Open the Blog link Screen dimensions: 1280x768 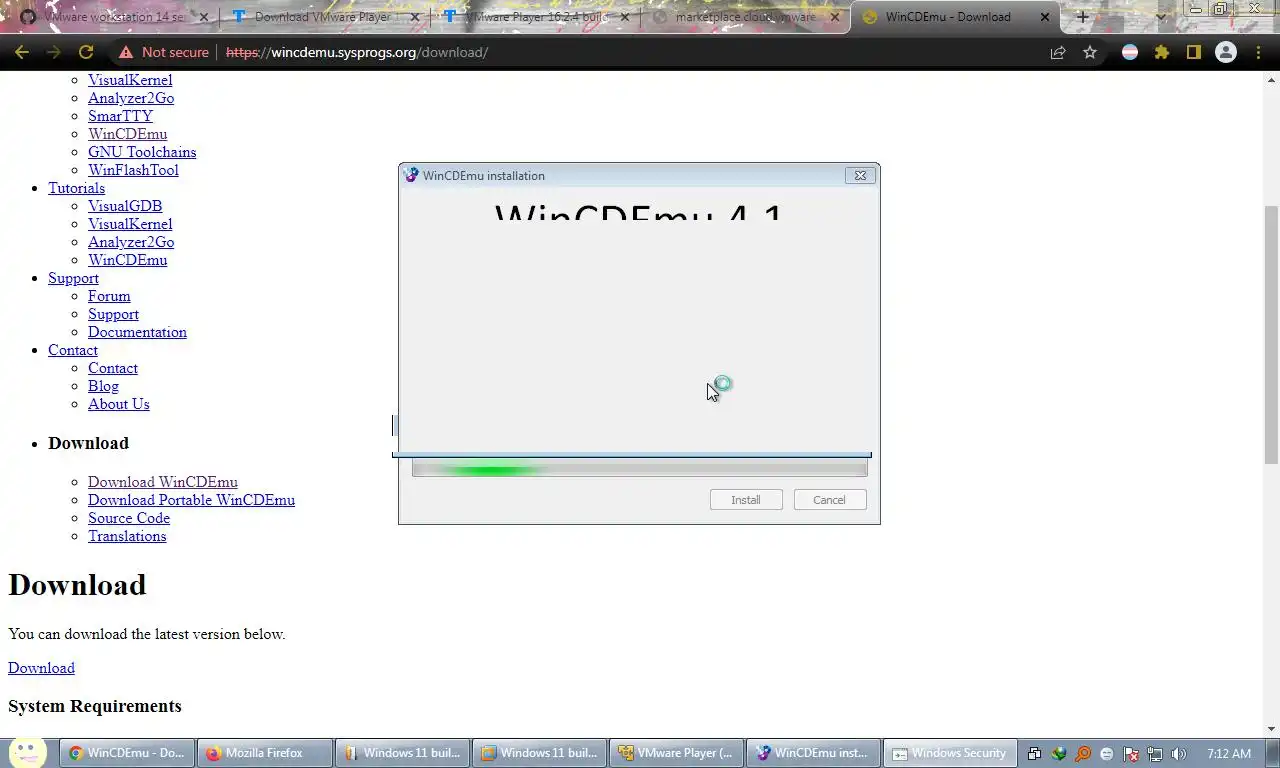click(103, 386)
